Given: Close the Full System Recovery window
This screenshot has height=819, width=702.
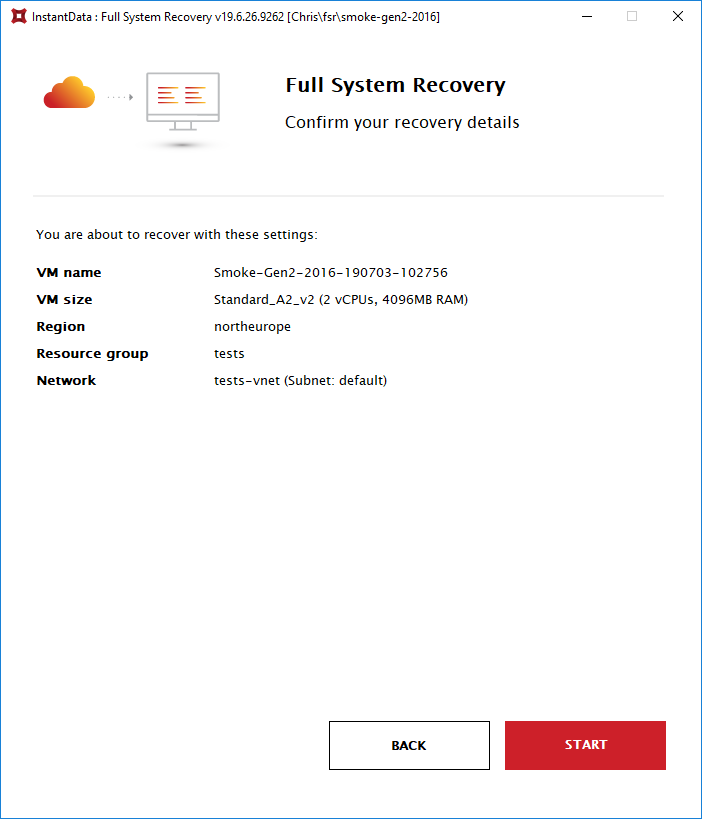Looking at the screenshot, I should (x=677, y=16).
